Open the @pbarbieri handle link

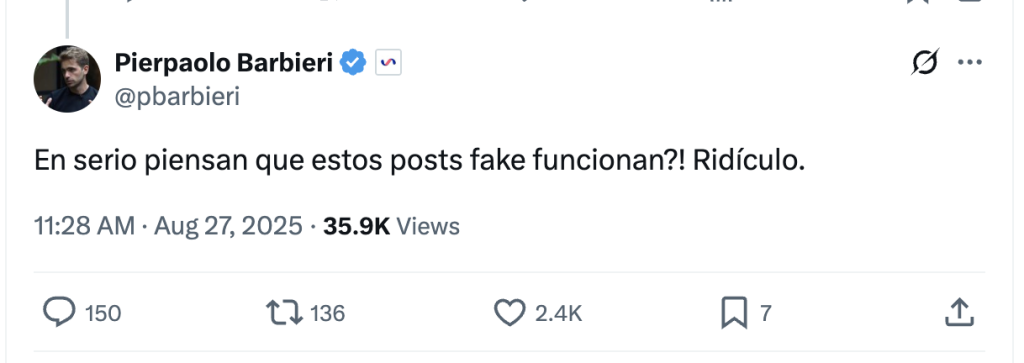(x=178, y=97)
